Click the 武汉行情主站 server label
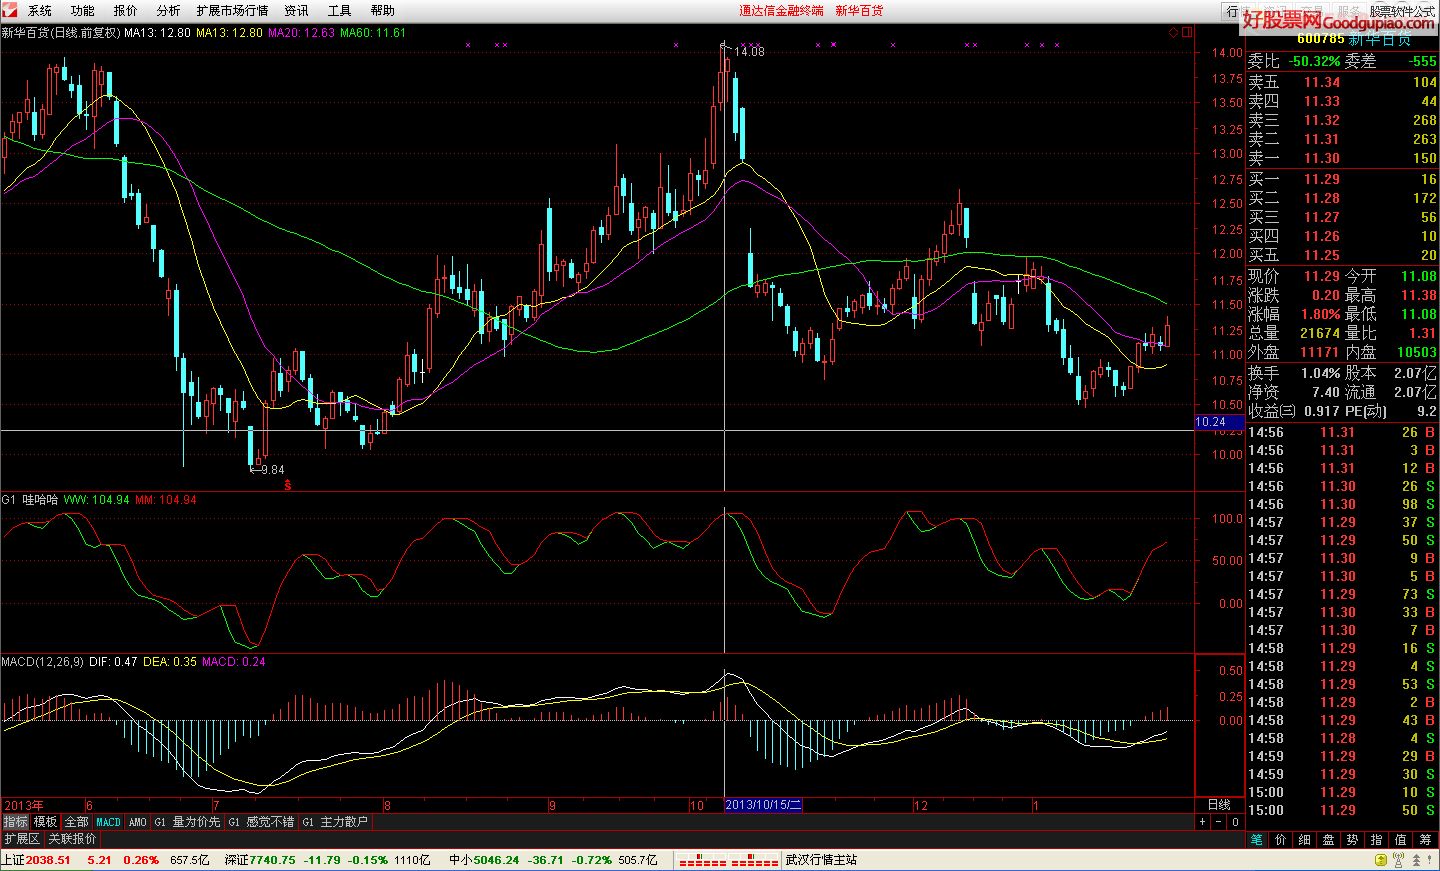 (x=821, y=860)
